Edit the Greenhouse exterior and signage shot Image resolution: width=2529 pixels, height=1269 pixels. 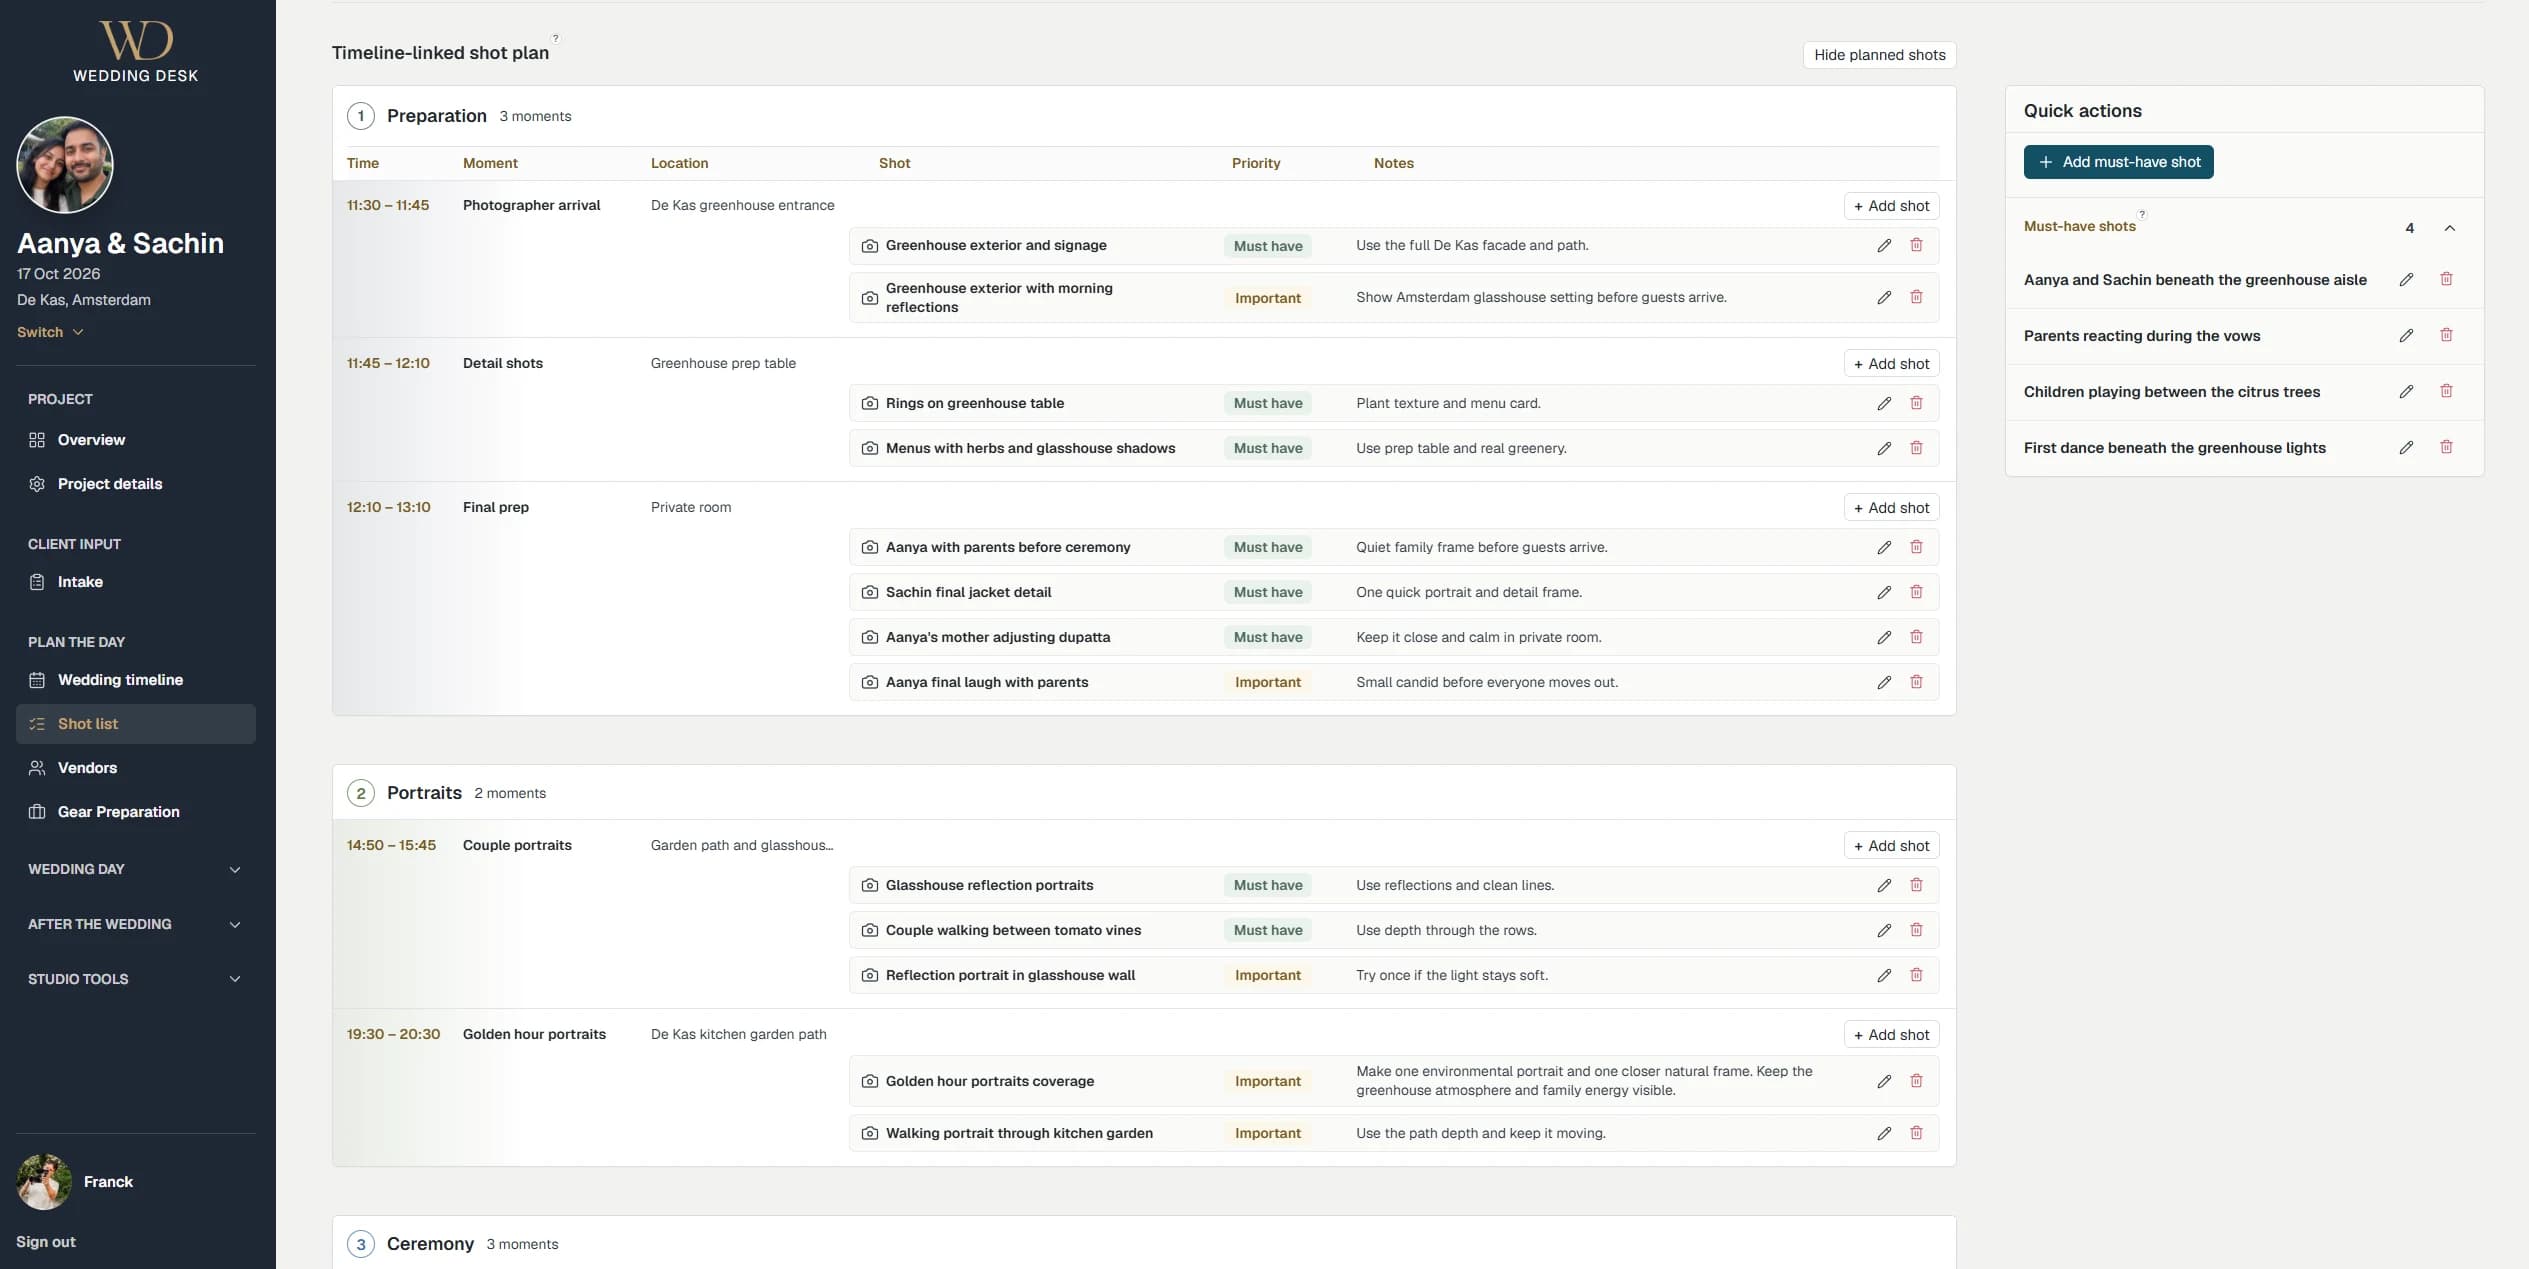(1884, 246)
